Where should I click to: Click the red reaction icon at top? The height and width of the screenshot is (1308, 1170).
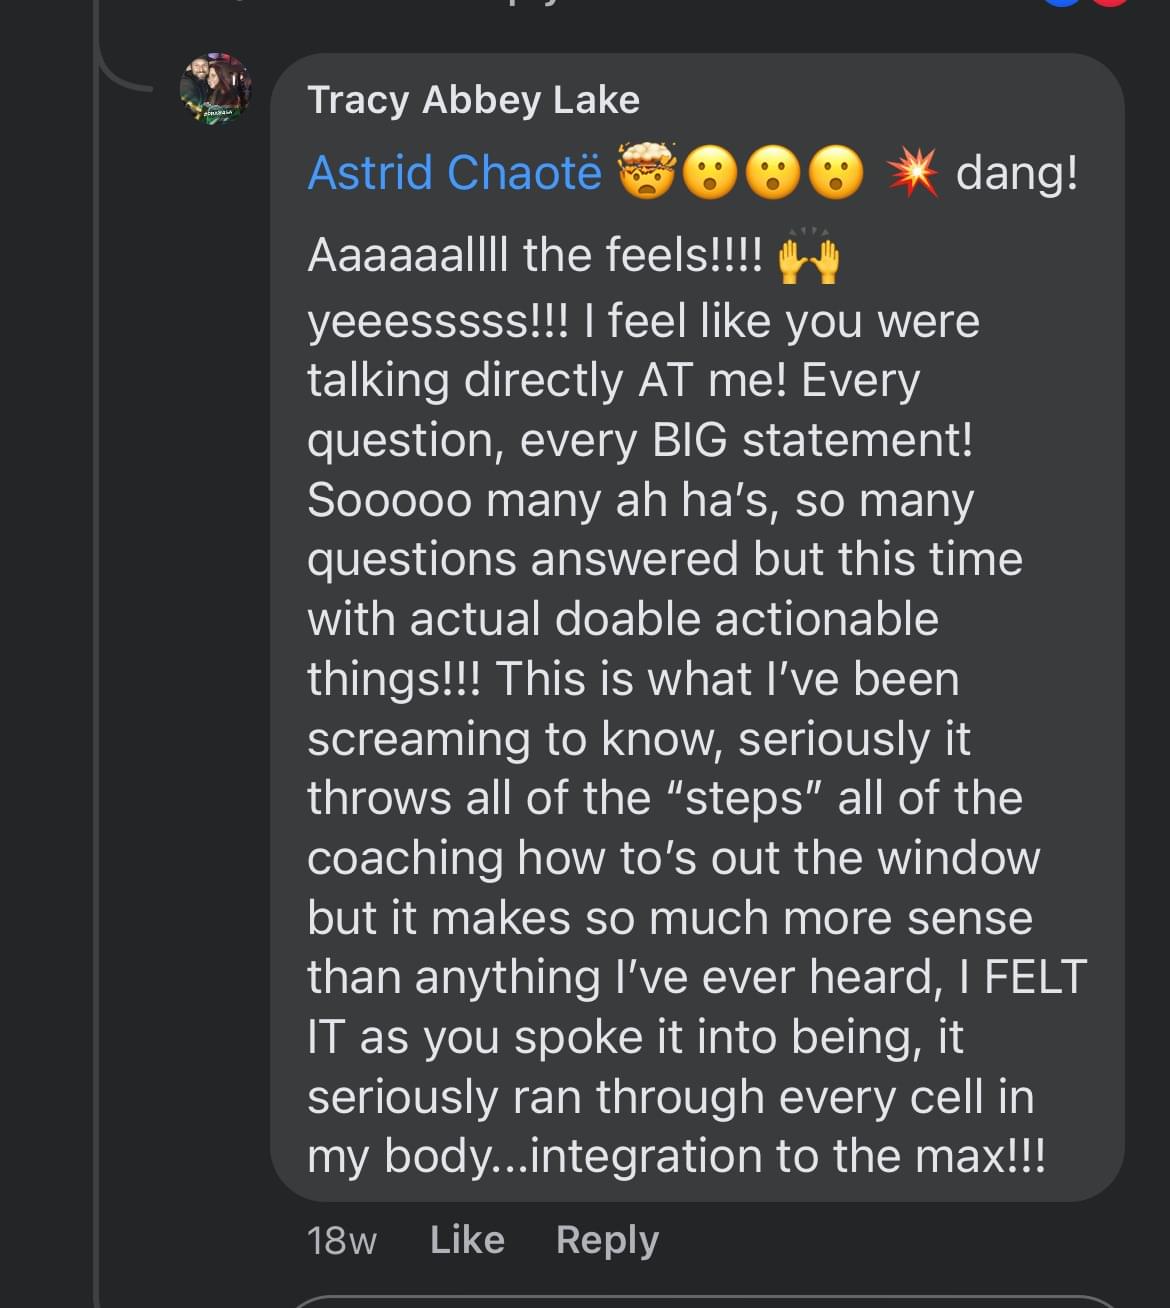click(x=1110, y=2)
